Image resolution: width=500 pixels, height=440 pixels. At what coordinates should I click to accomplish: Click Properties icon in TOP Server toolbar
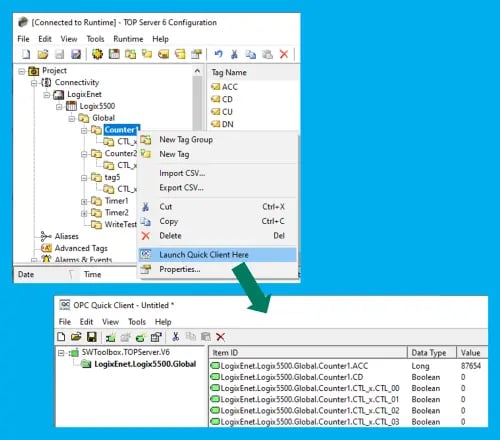click(x=197, y=54)
